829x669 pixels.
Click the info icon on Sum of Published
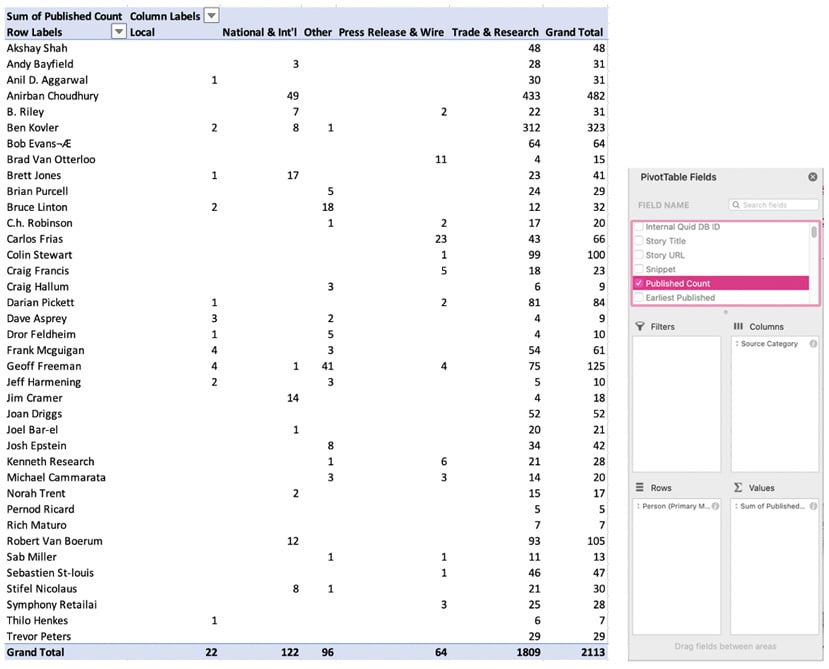point(813,506)
